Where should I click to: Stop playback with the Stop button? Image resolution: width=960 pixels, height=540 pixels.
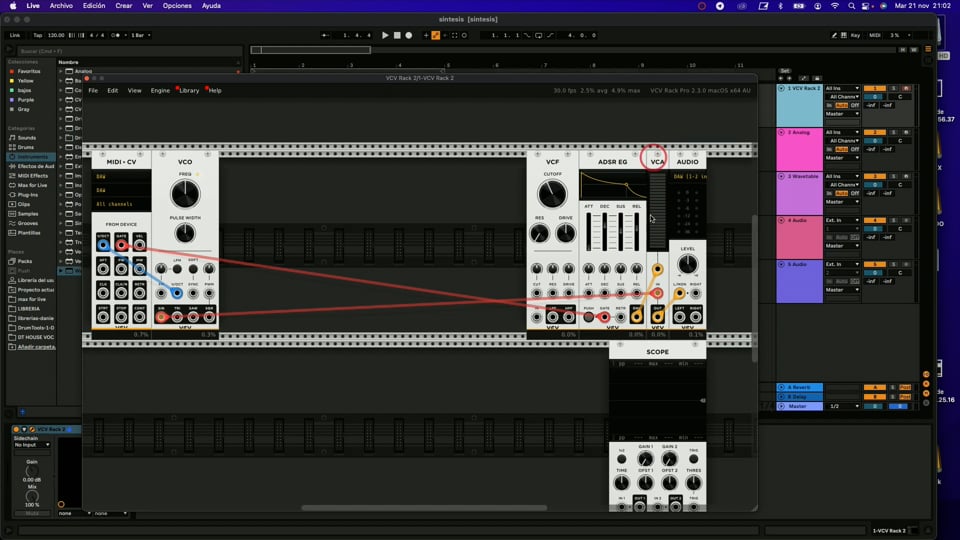pyautogui.click(x=397, y=36)
